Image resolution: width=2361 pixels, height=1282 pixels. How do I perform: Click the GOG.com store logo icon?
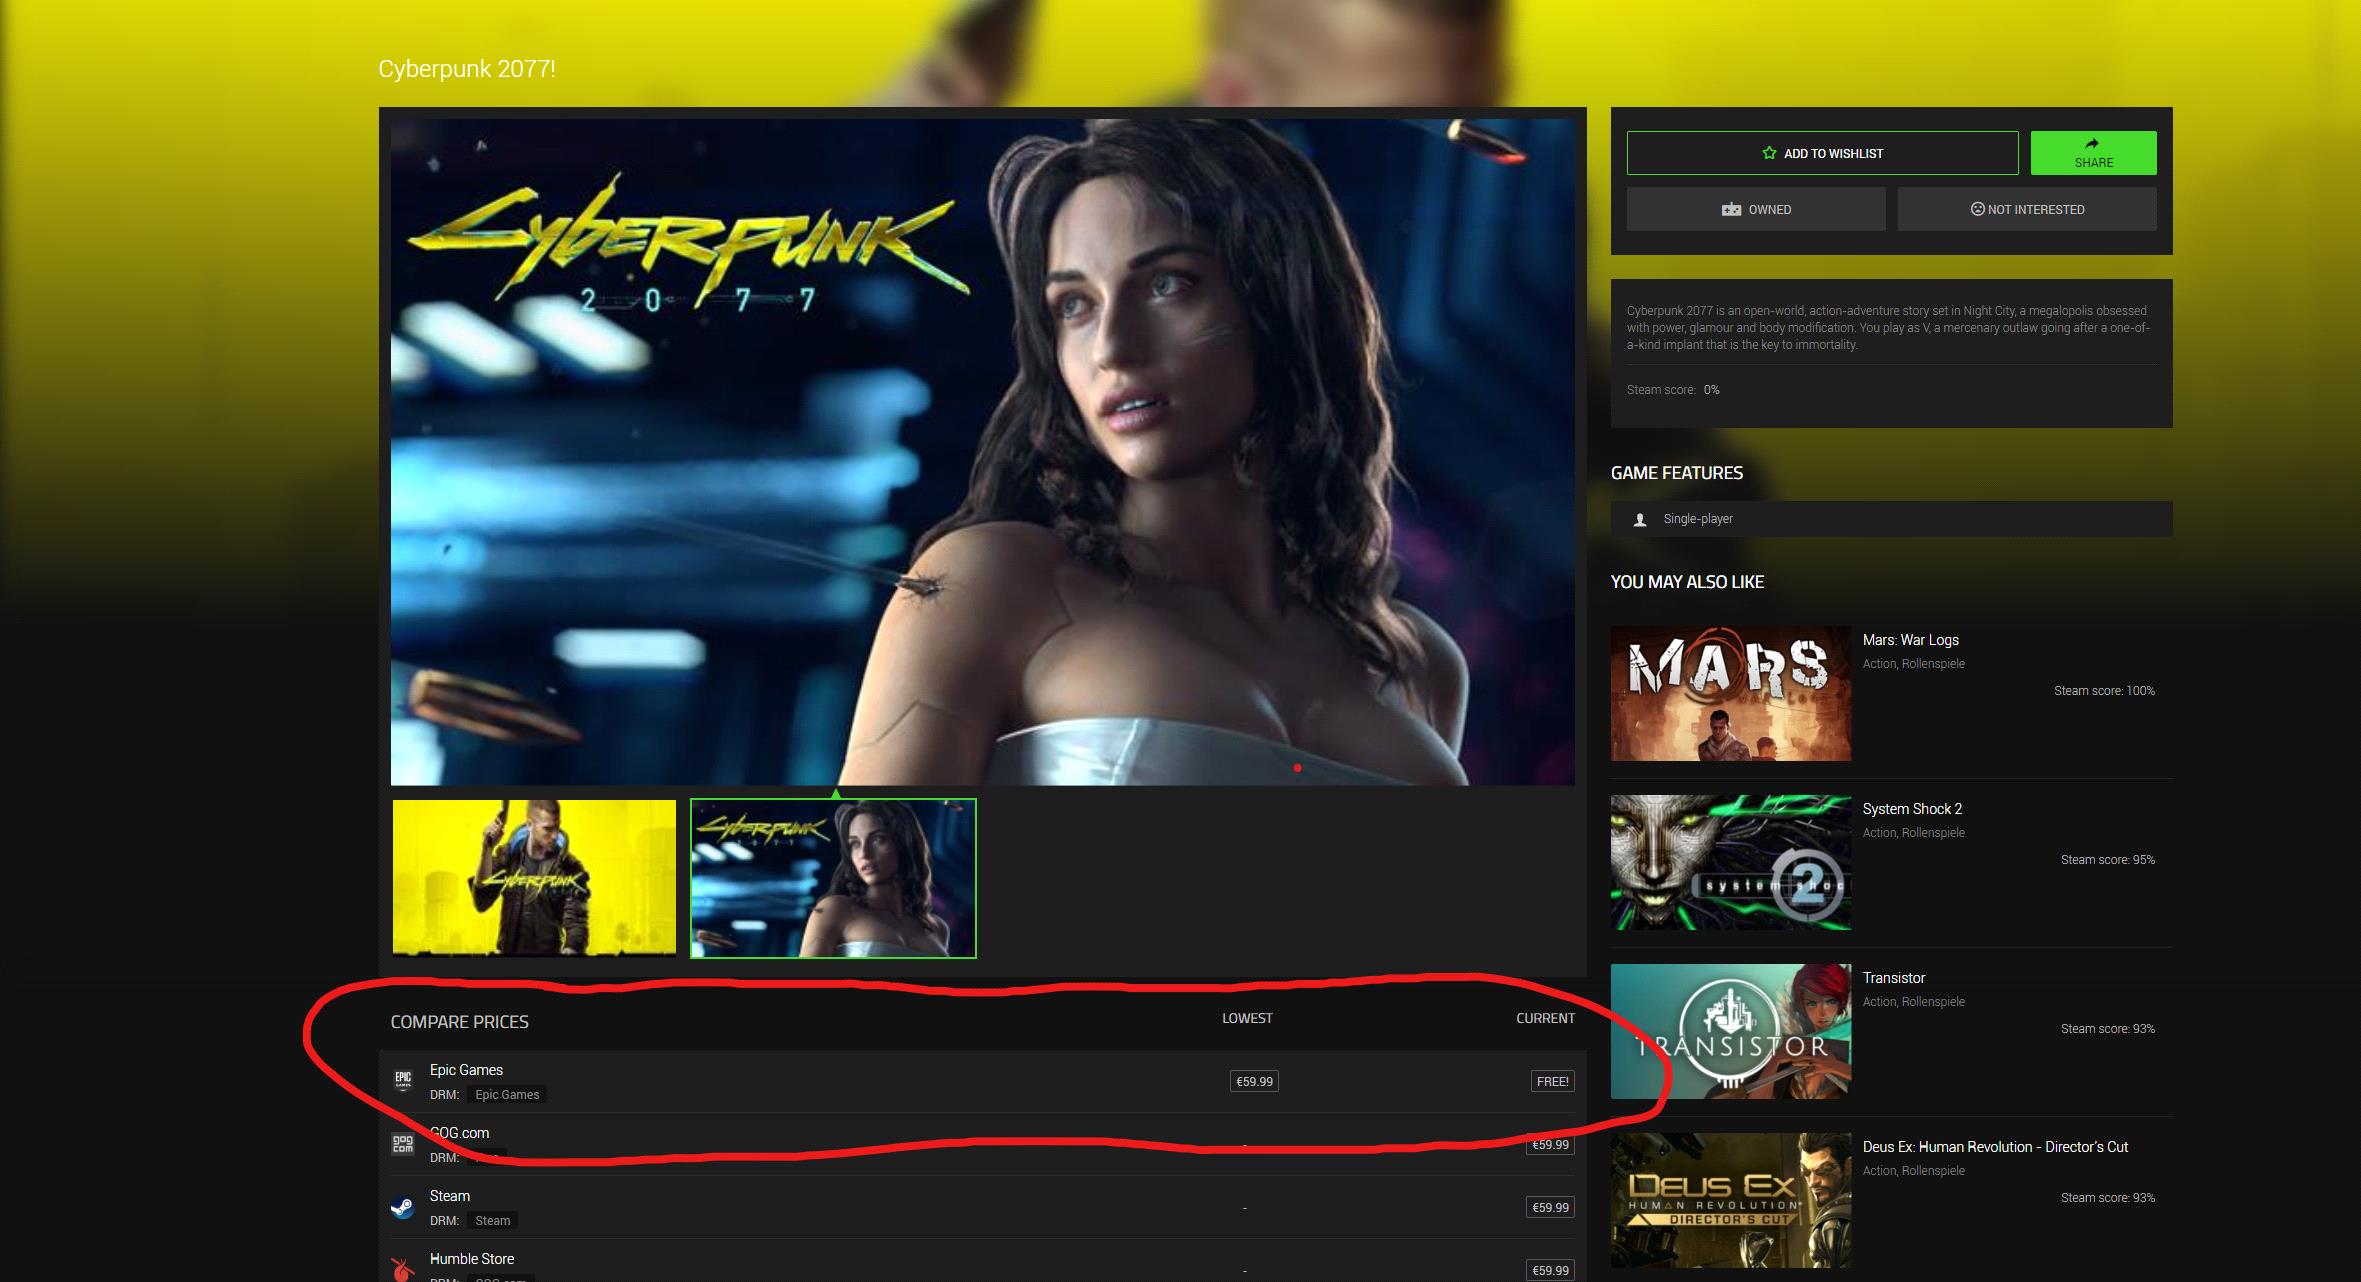403,1143
